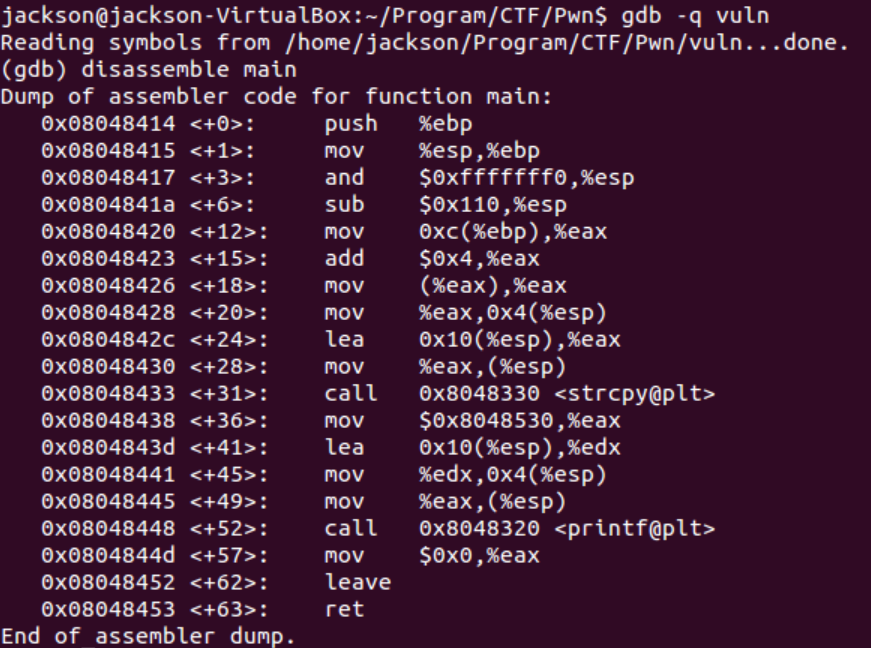Click the 'ret' instruction at offset +63
The width and height of the screenshot is (871, 648).
[344, 609]
